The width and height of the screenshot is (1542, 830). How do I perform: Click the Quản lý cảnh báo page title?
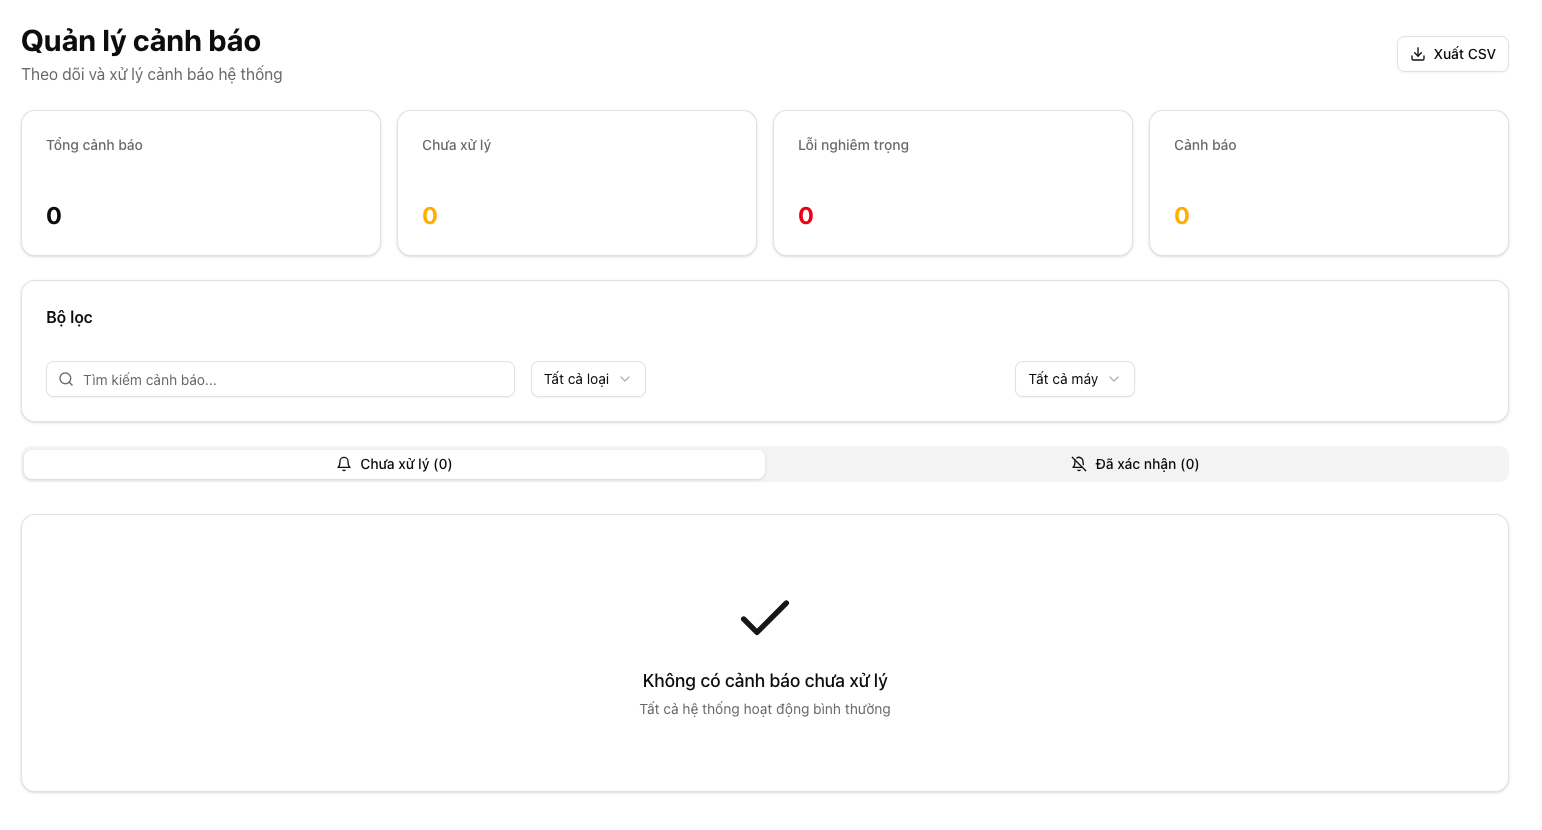(x=141, y=41)
